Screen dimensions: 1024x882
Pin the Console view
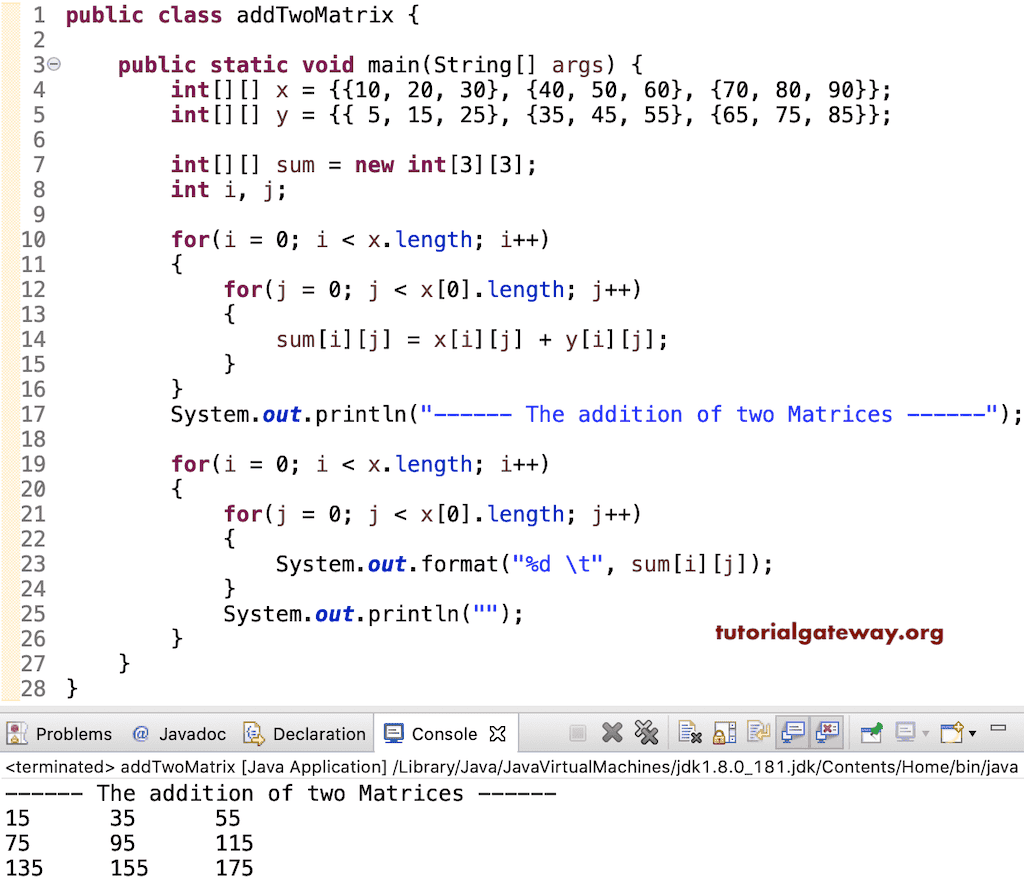869,731
